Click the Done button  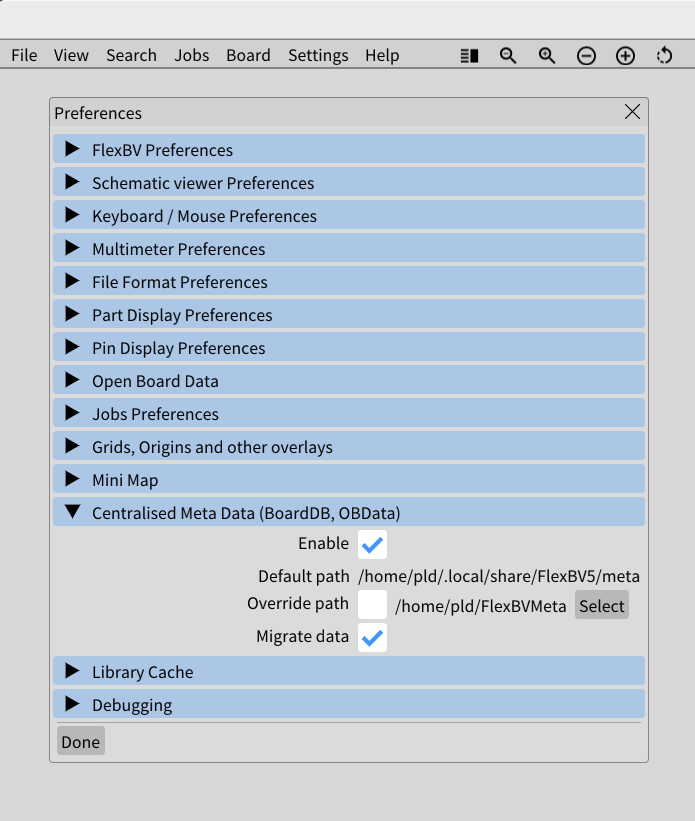point(81,741)
